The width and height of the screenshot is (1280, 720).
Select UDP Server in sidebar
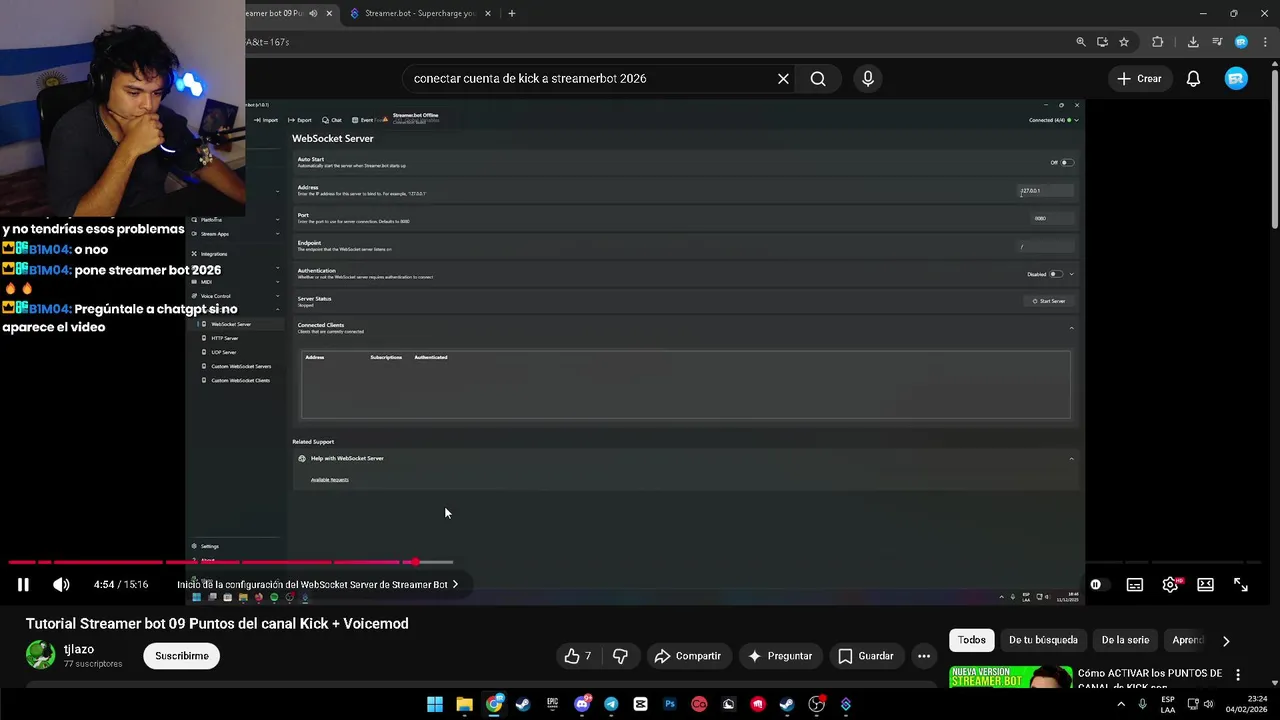[x=223, y=352]
